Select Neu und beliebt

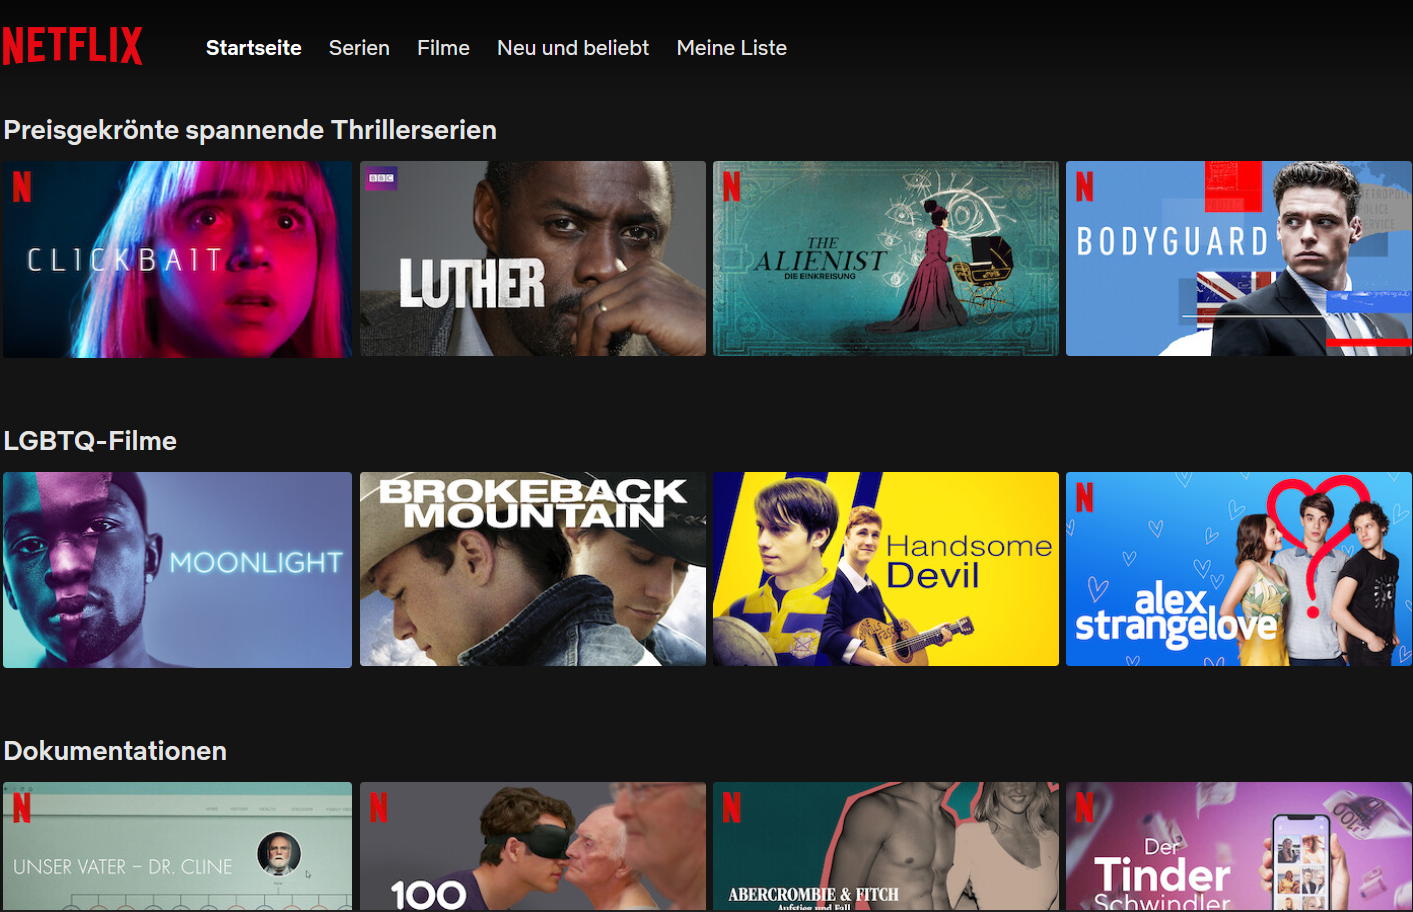(x=573, y=48)
